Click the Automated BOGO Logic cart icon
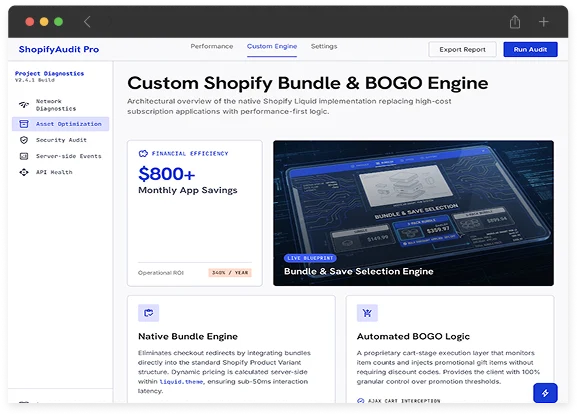Viewport: 579px width, 416px height. (x=367, y=313)
